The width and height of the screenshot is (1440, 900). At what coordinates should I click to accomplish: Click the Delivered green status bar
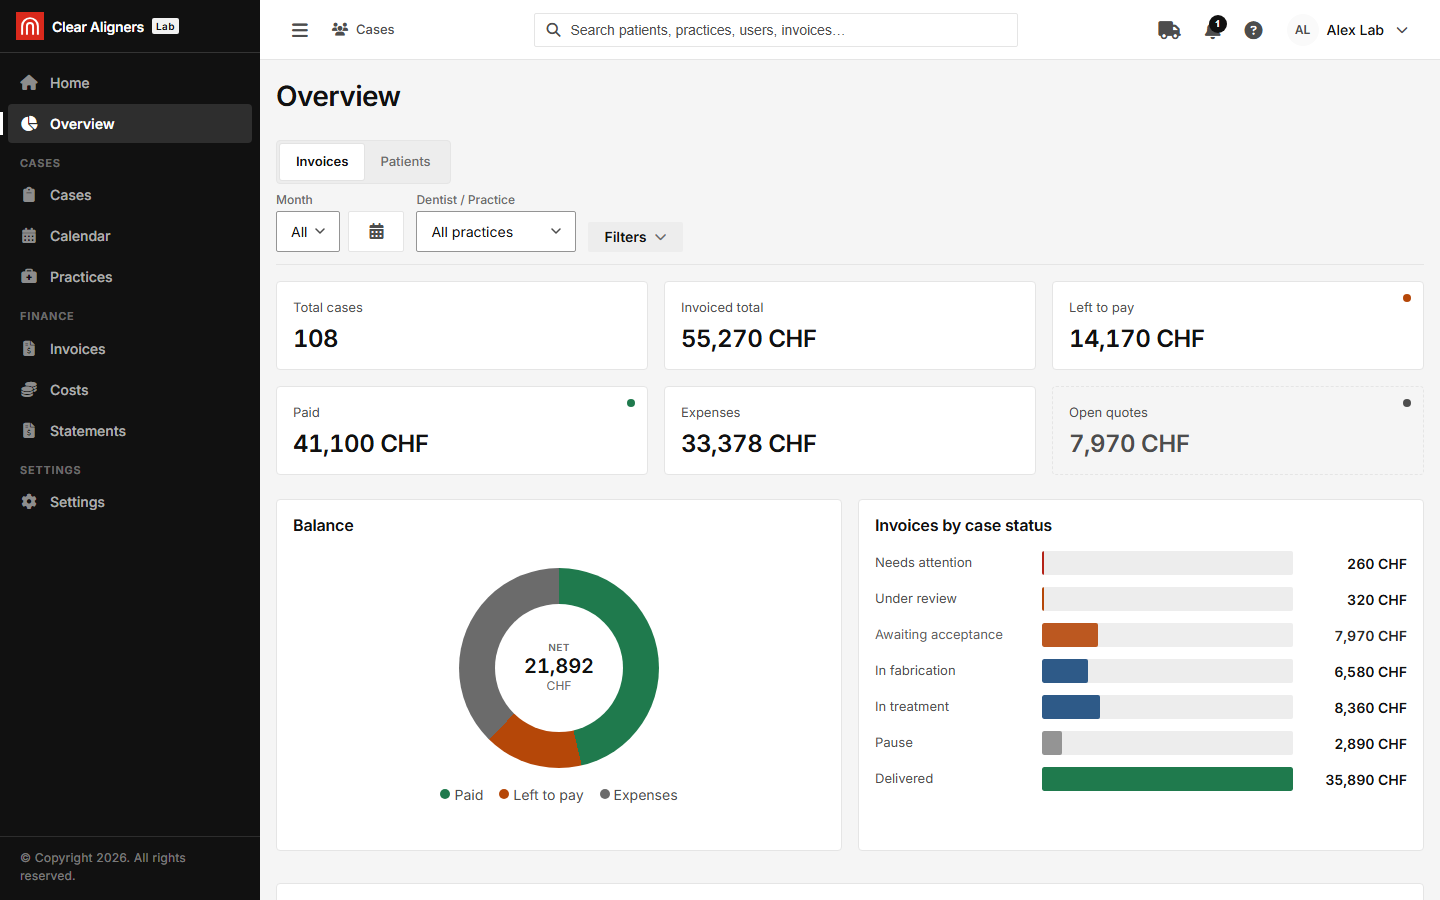pyautogui.click(x=1167, y=779)
